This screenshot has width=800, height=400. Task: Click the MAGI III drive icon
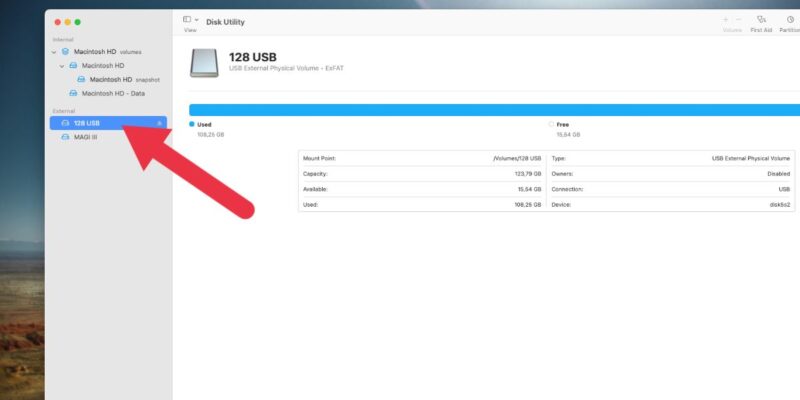click(x=65, y=137)
